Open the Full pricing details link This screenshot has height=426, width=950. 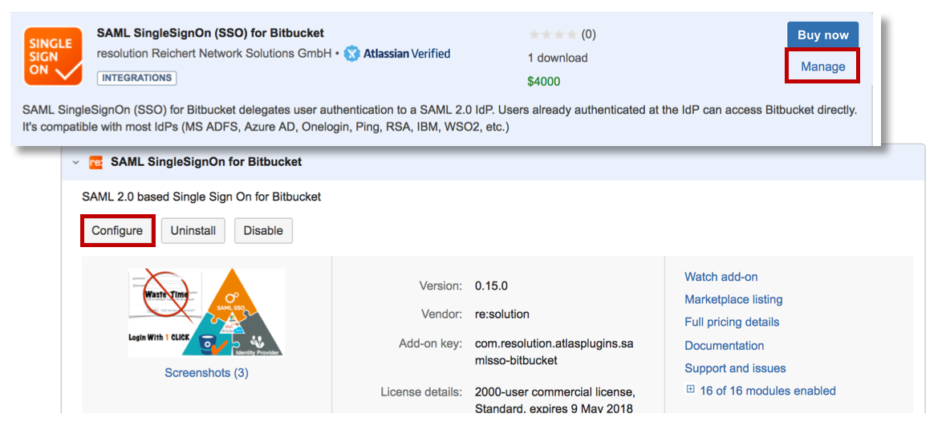click(732, 322)
